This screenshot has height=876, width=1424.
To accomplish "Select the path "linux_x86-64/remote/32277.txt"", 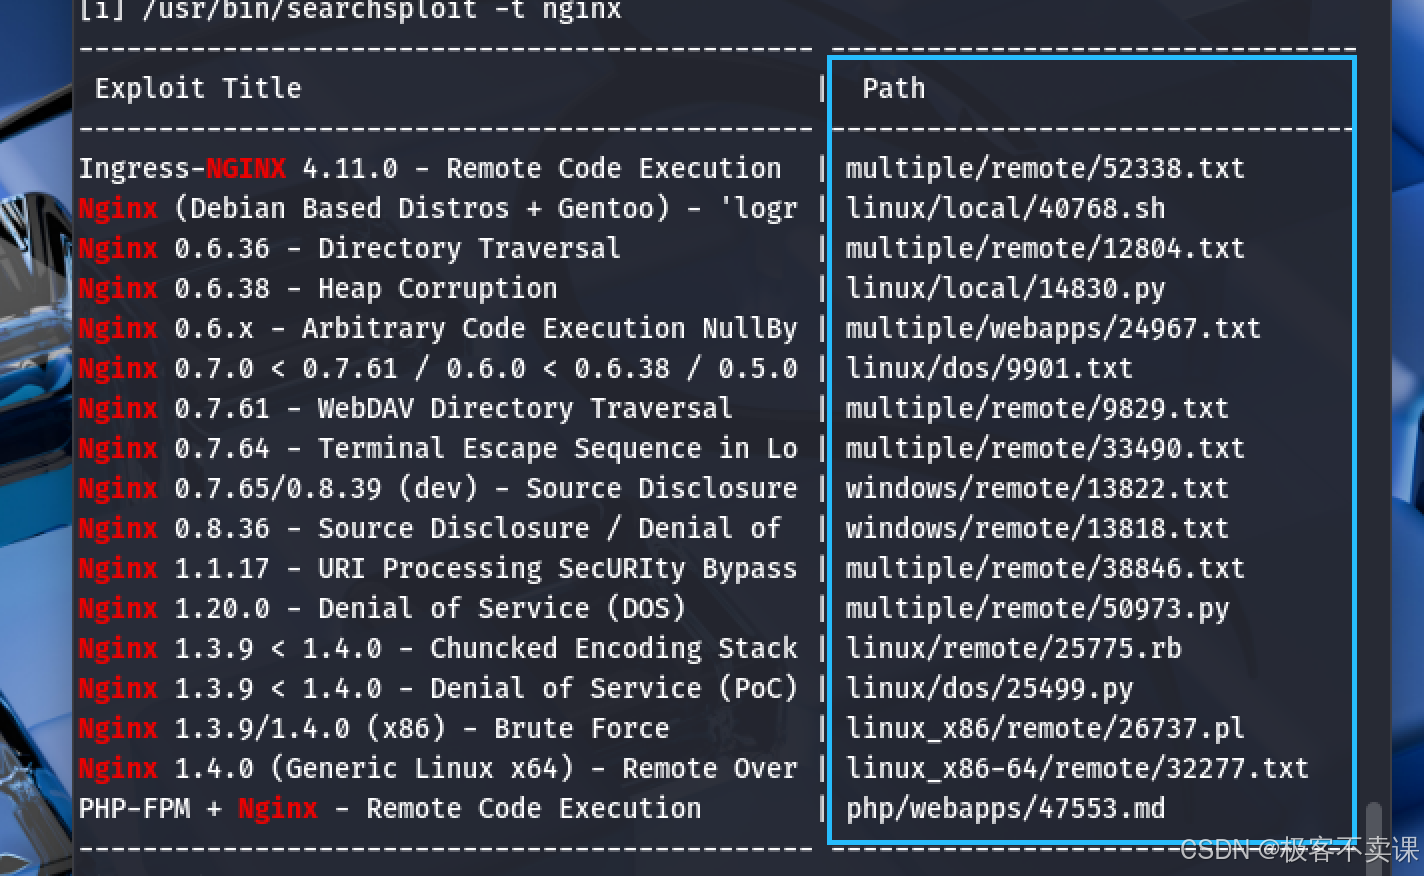I will click(1077, 768).
